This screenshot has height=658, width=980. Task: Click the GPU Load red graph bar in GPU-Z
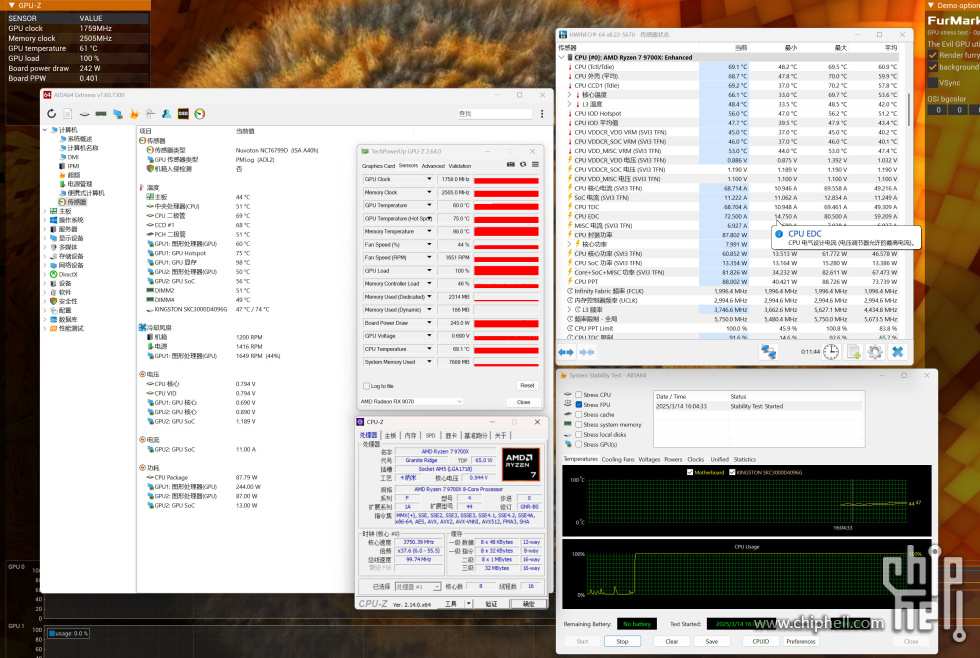coord(506,271)
